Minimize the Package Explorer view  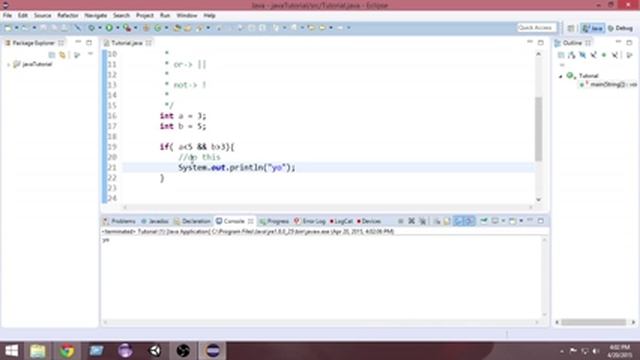[78, 42]
